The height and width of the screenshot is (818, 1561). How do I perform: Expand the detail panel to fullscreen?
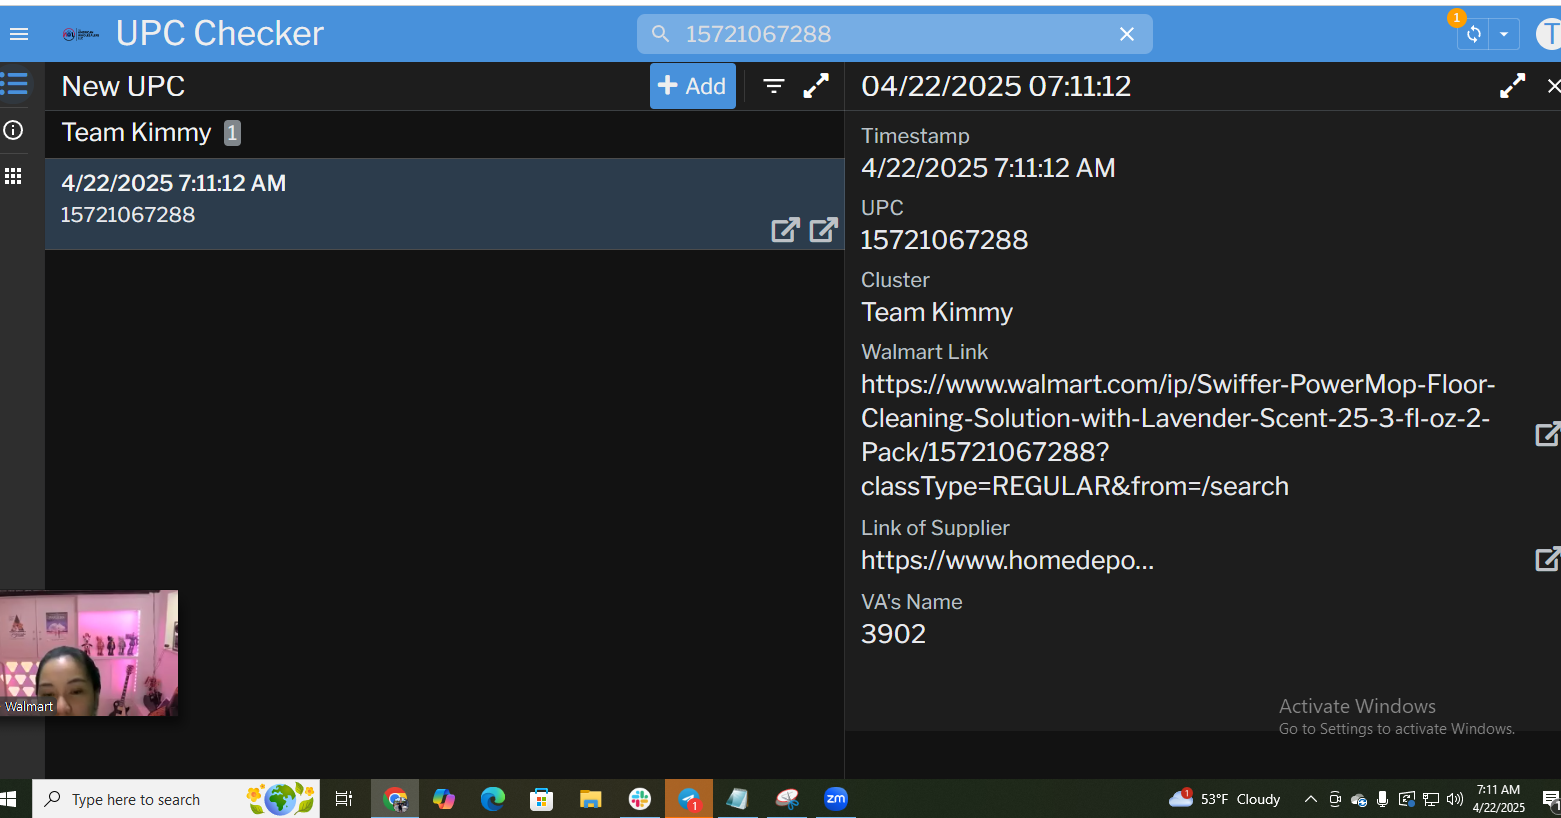click(x=1512, y=87)
